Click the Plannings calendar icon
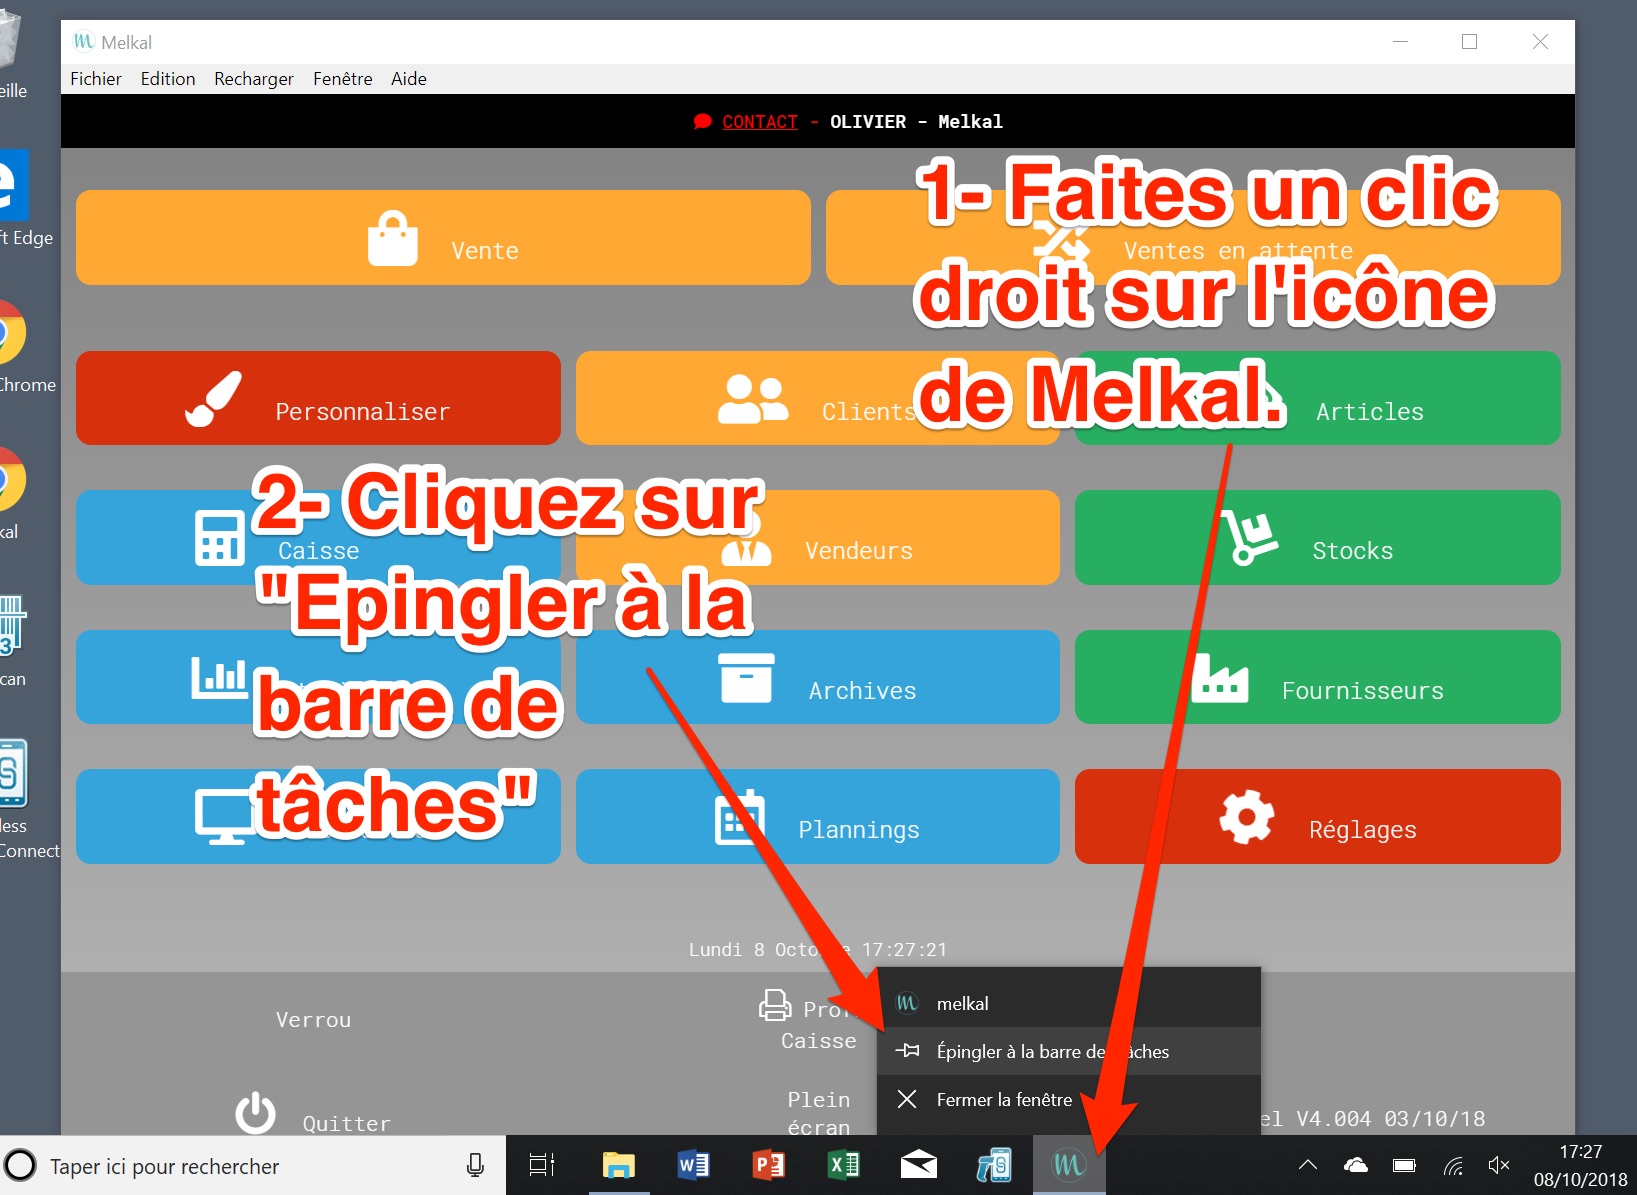Viewport: 1637px width, 1195px height. 740,818
